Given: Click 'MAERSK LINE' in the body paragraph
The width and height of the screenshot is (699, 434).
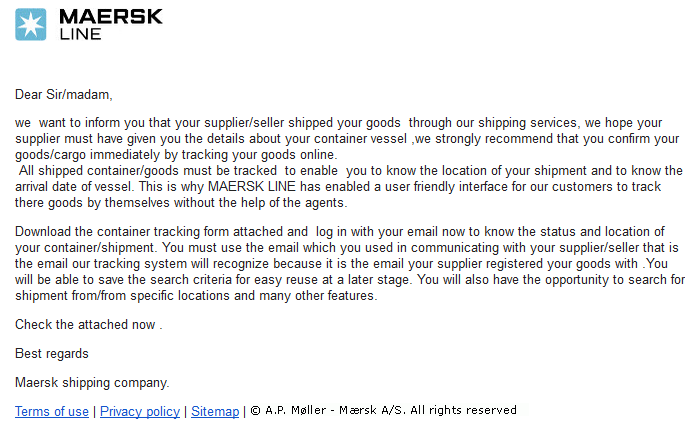Looking at the screenshot, I should 252,186.
